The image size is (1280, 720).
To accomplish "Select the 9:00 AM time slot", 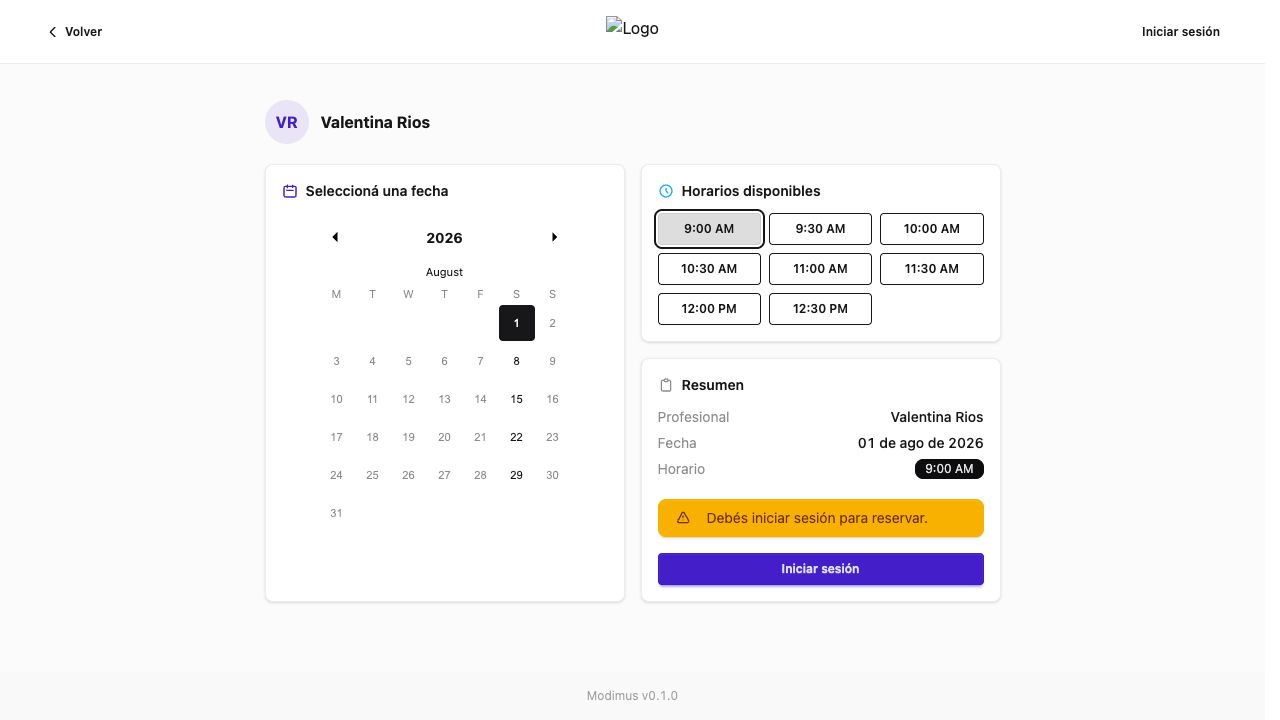I will (x=709, y=229).
